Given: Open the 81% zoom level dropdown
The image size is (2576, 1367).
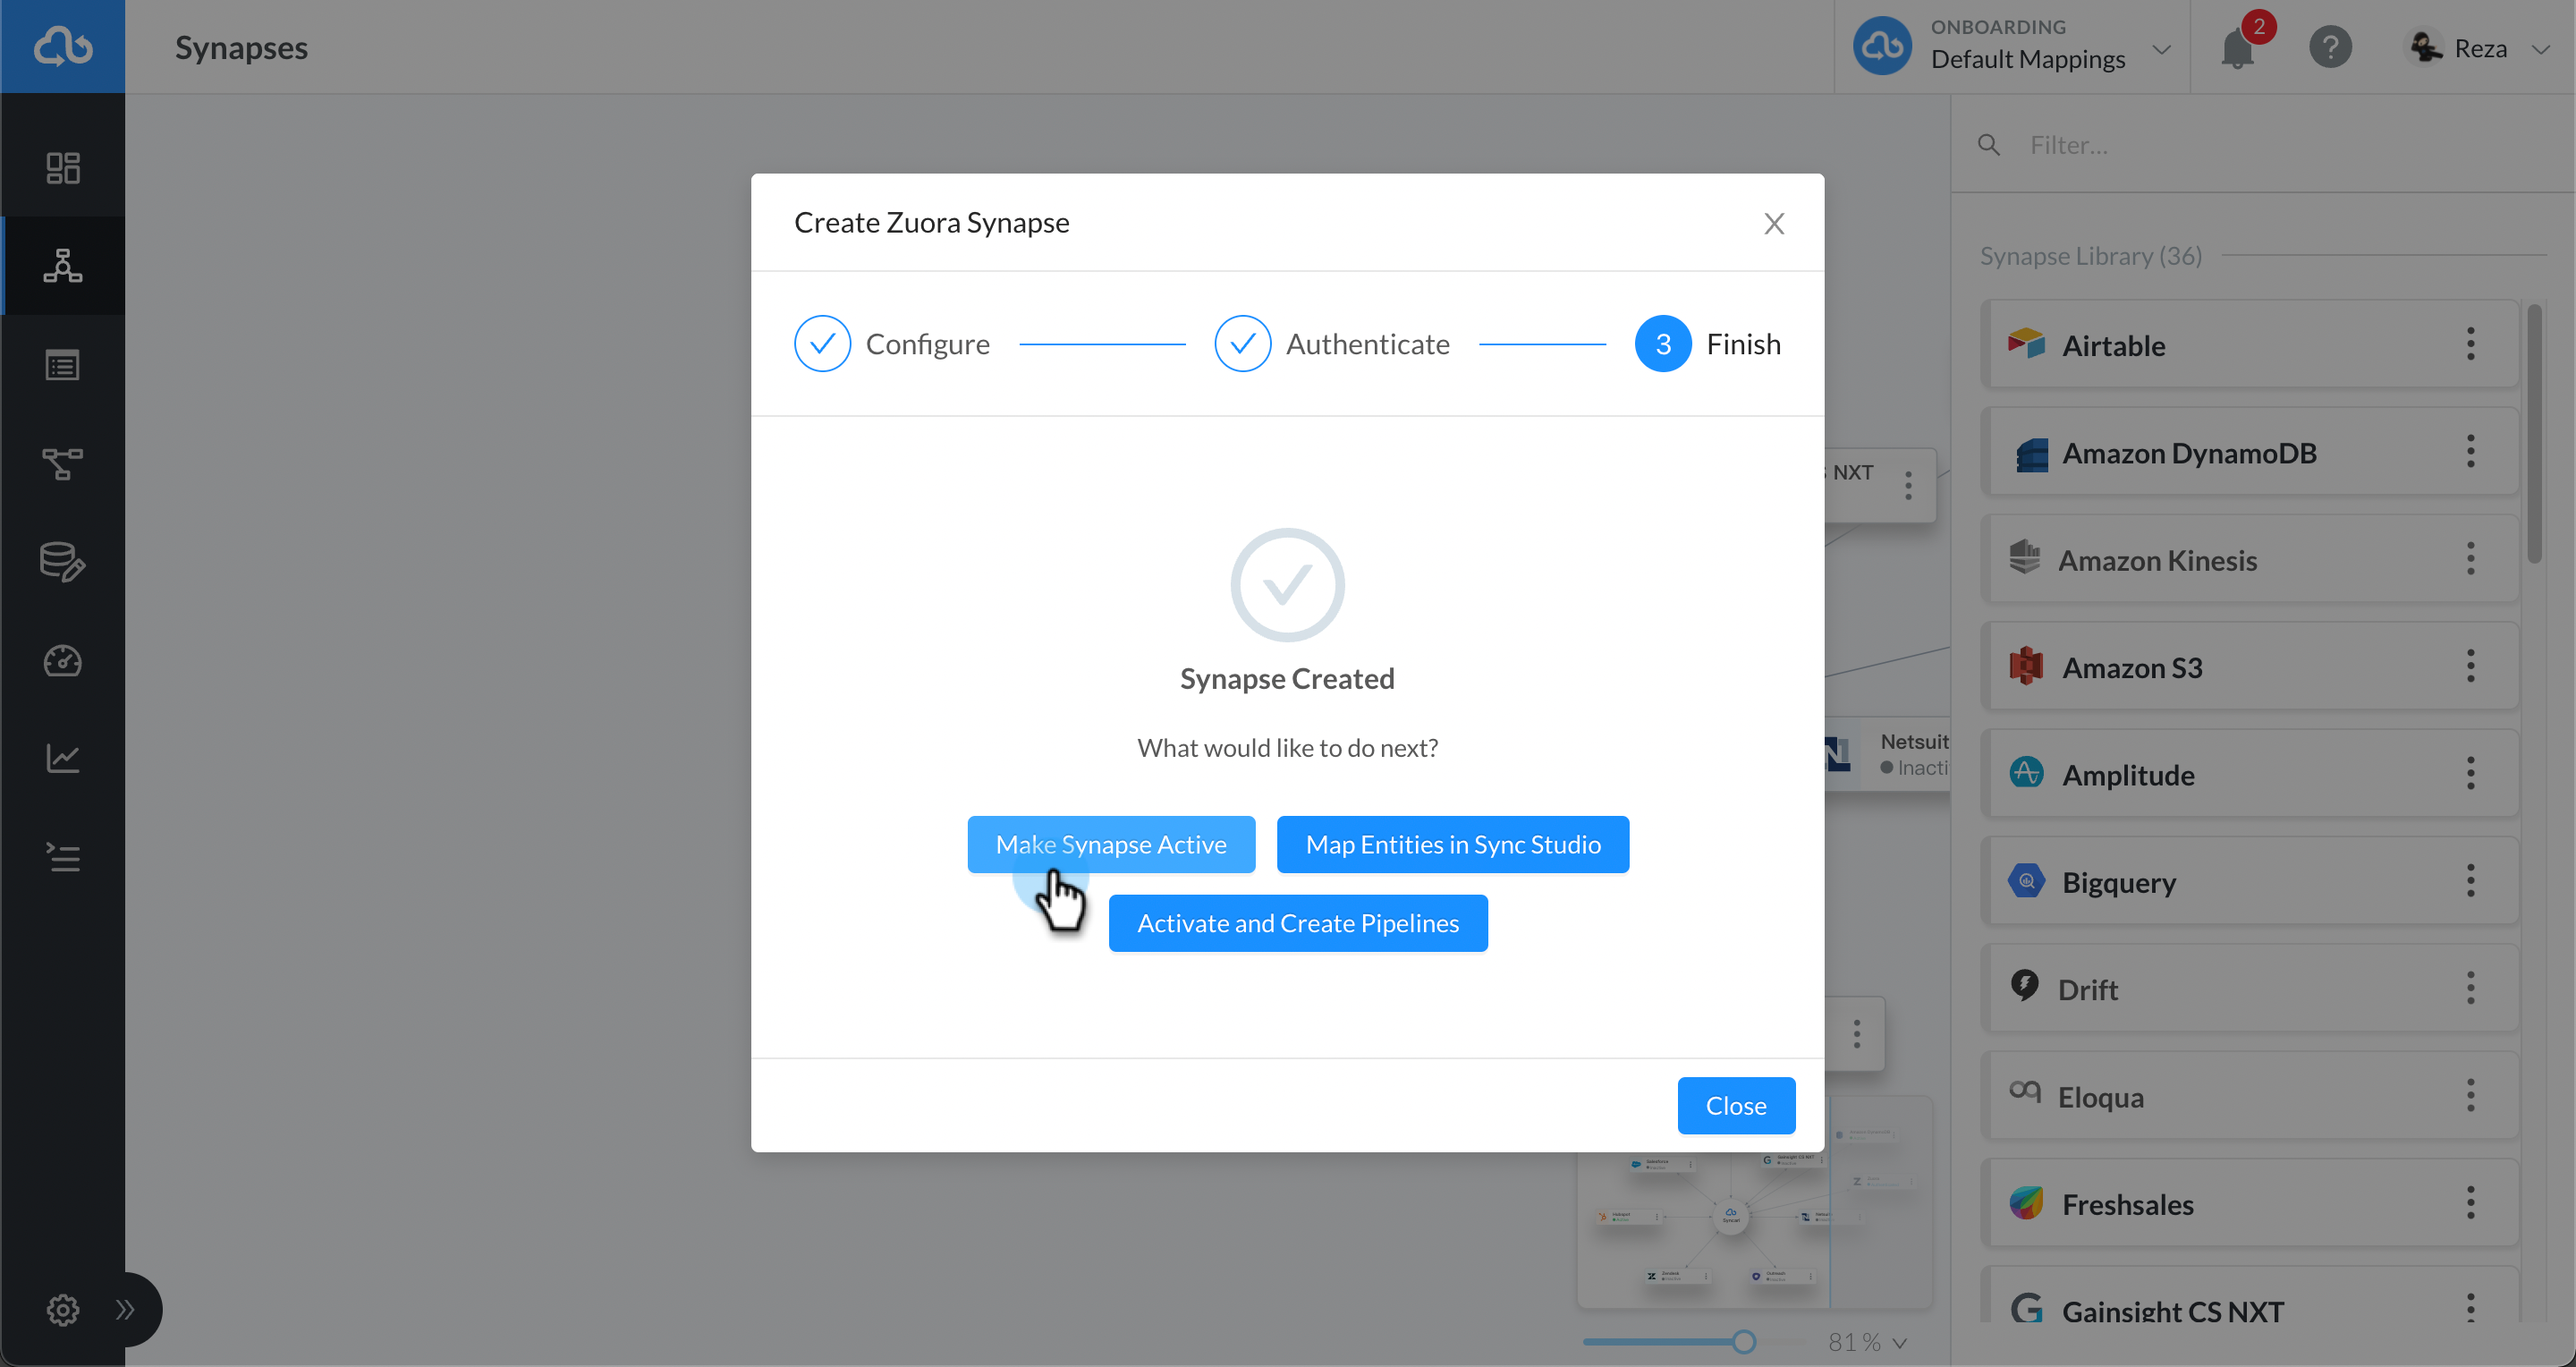Looking at the screenshot, I should pyautogui.click(x=1866, y=1342).
